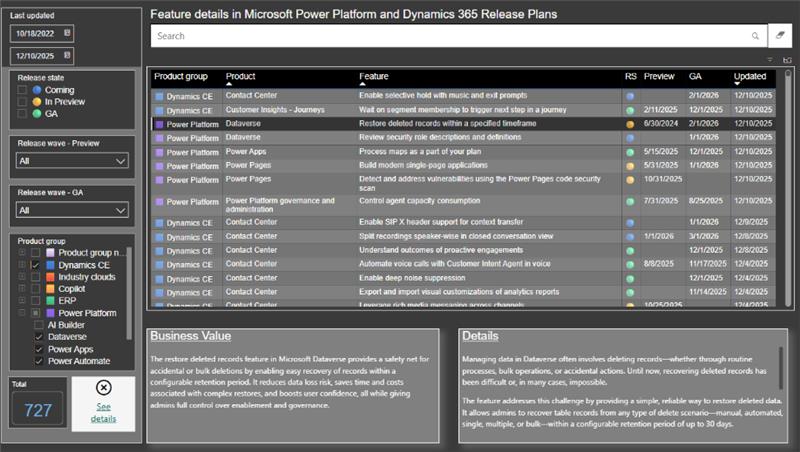This screenshot has width=800, height=452.
Task: Click the magnifier icon in search box
Action: click(x=755, y=36)
